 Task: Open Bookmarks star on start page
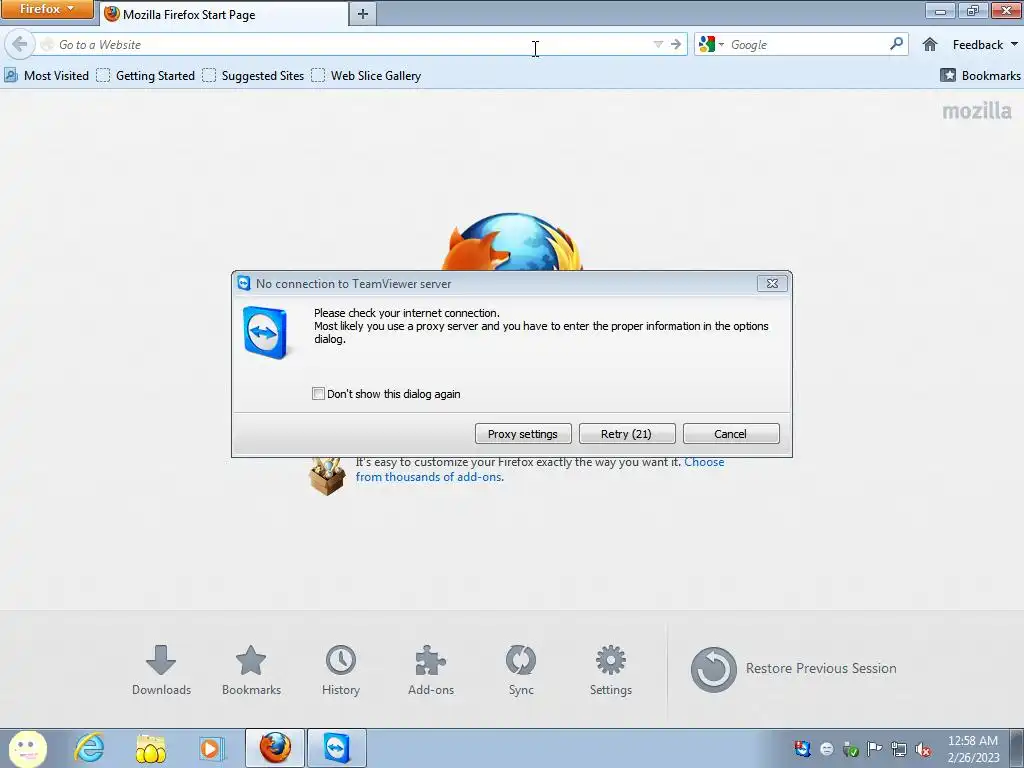[251, 670]
